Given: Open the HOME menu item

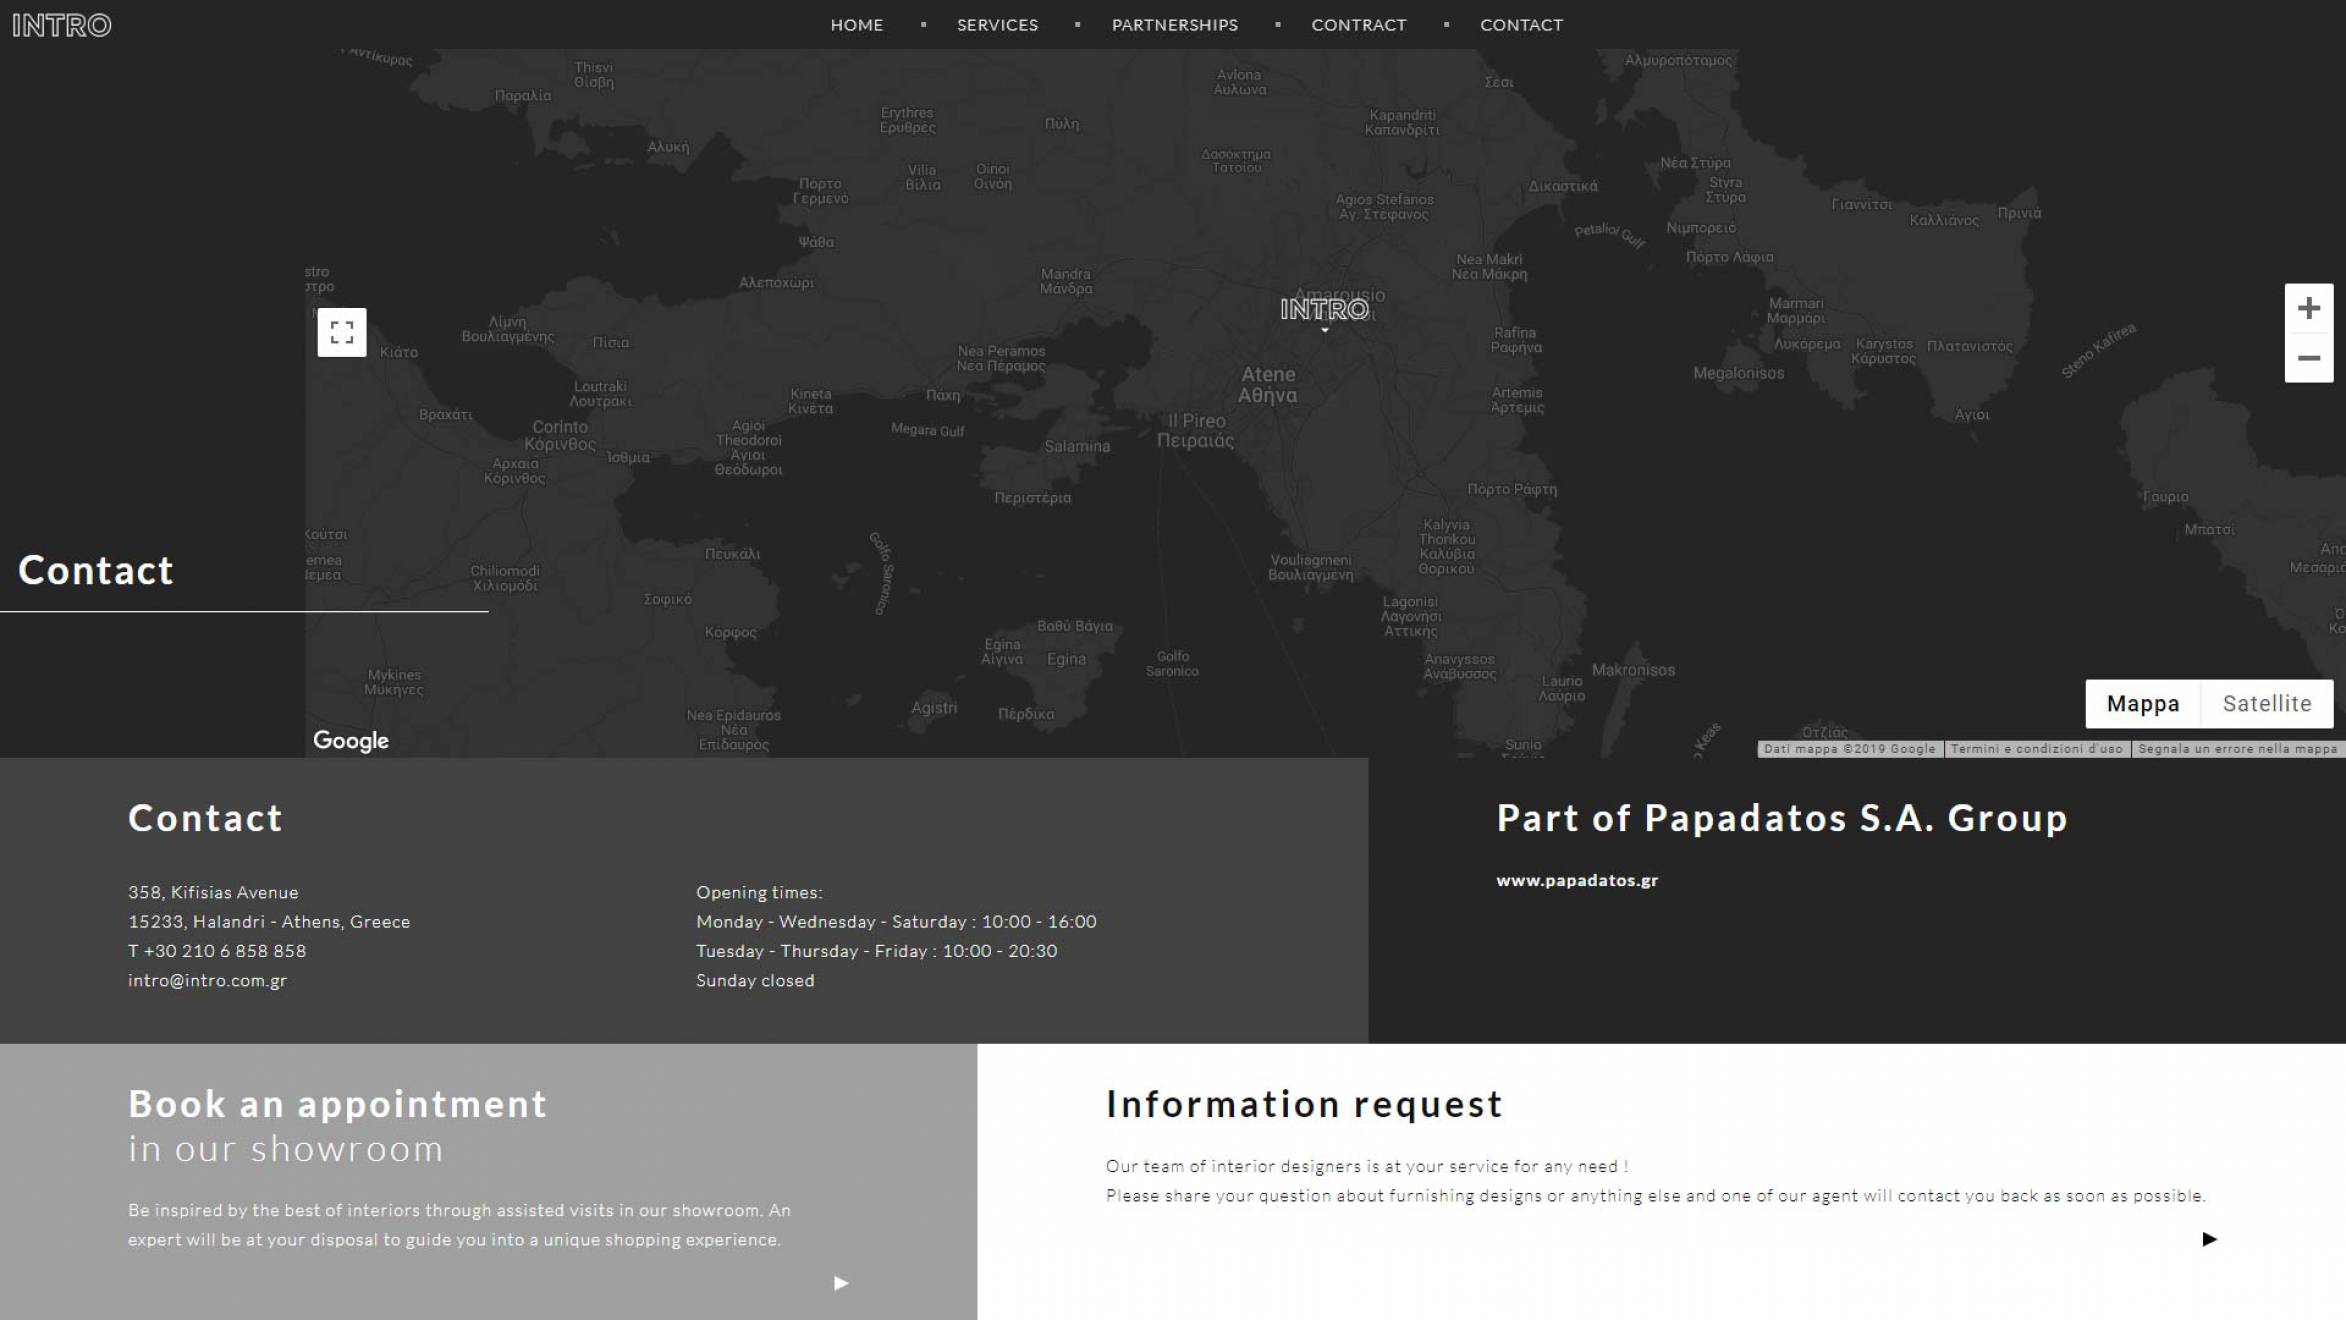Looking at the screenshot, I should click(x=857, y=25).
